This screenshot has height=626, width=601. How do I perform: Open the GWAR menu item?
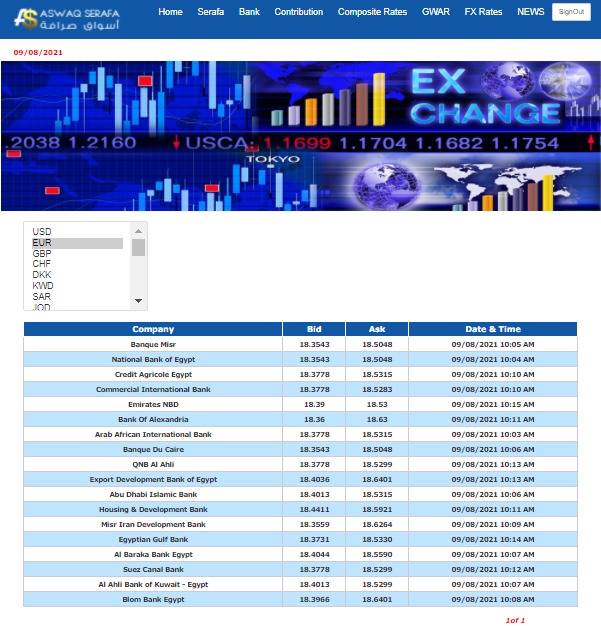point(436,12)
